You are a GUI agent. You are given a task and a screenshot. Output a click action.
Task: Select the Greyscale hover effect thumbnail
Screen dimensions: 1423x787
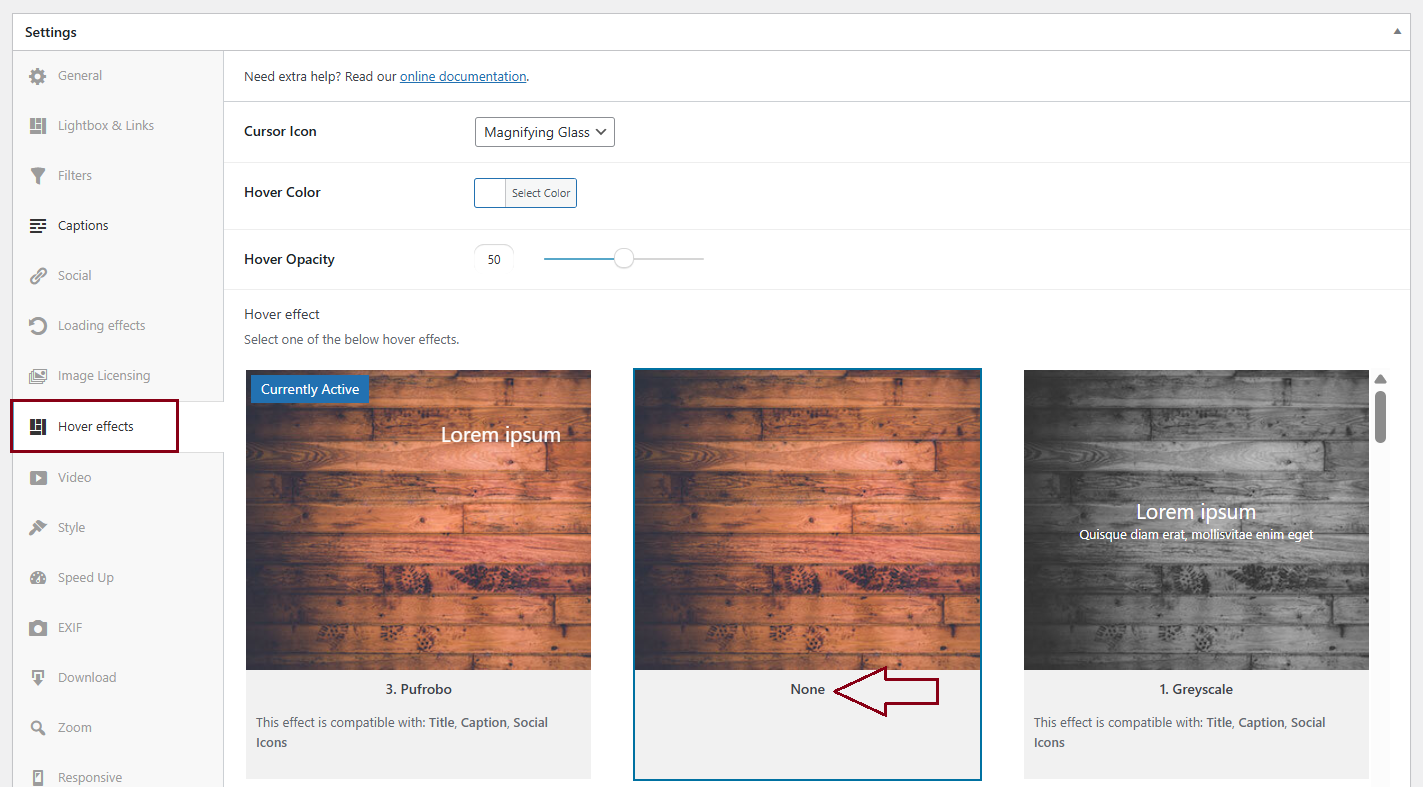[1196, 520]
